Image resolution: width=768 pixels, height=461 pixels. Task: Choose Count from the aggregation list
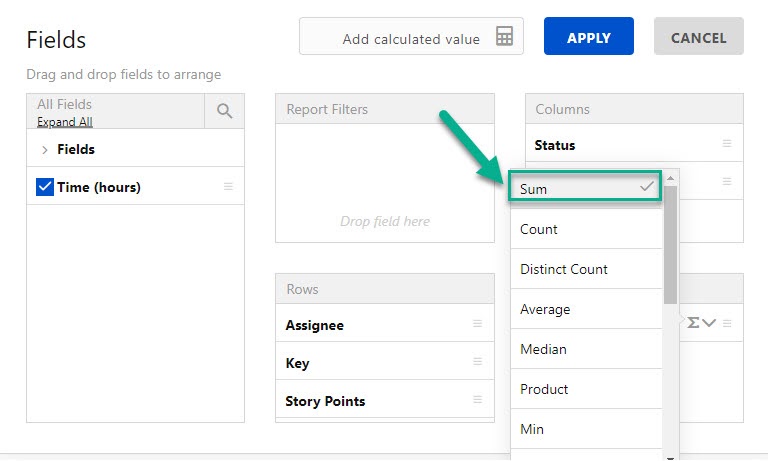click(x=584, y=229)
